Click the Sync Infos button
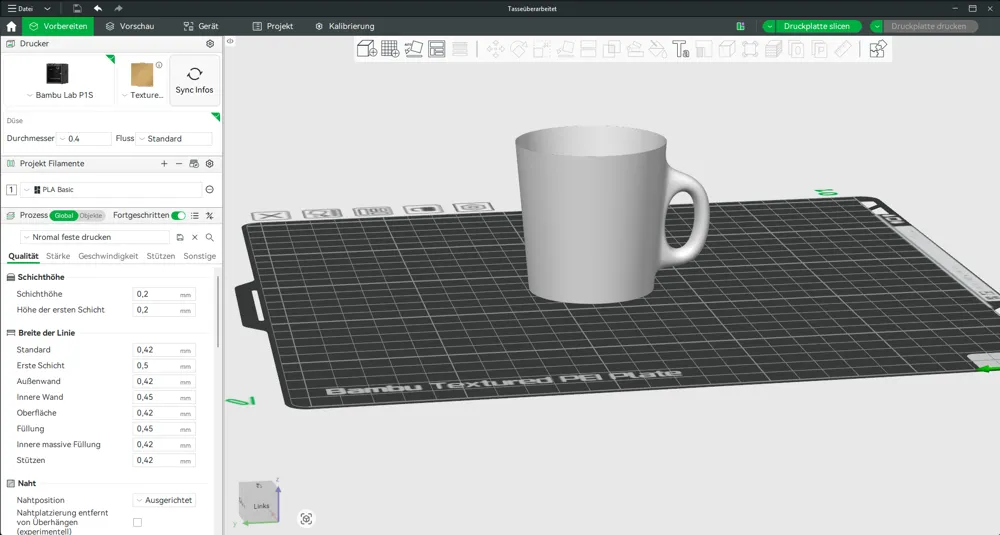Screen dimensions: 1000x535 coord(195,80)
